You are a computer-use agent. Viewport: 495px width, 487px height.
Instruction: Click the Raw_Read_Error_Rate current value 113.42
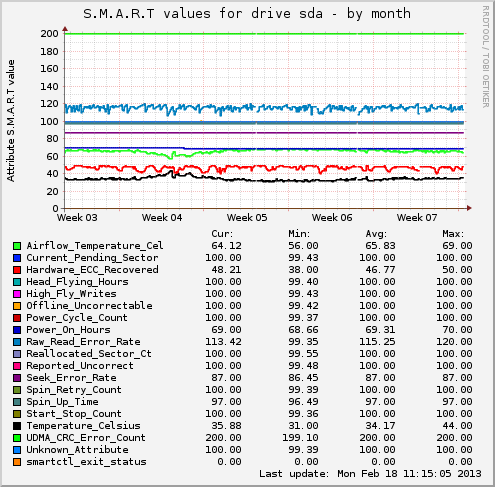coord(223,342)
